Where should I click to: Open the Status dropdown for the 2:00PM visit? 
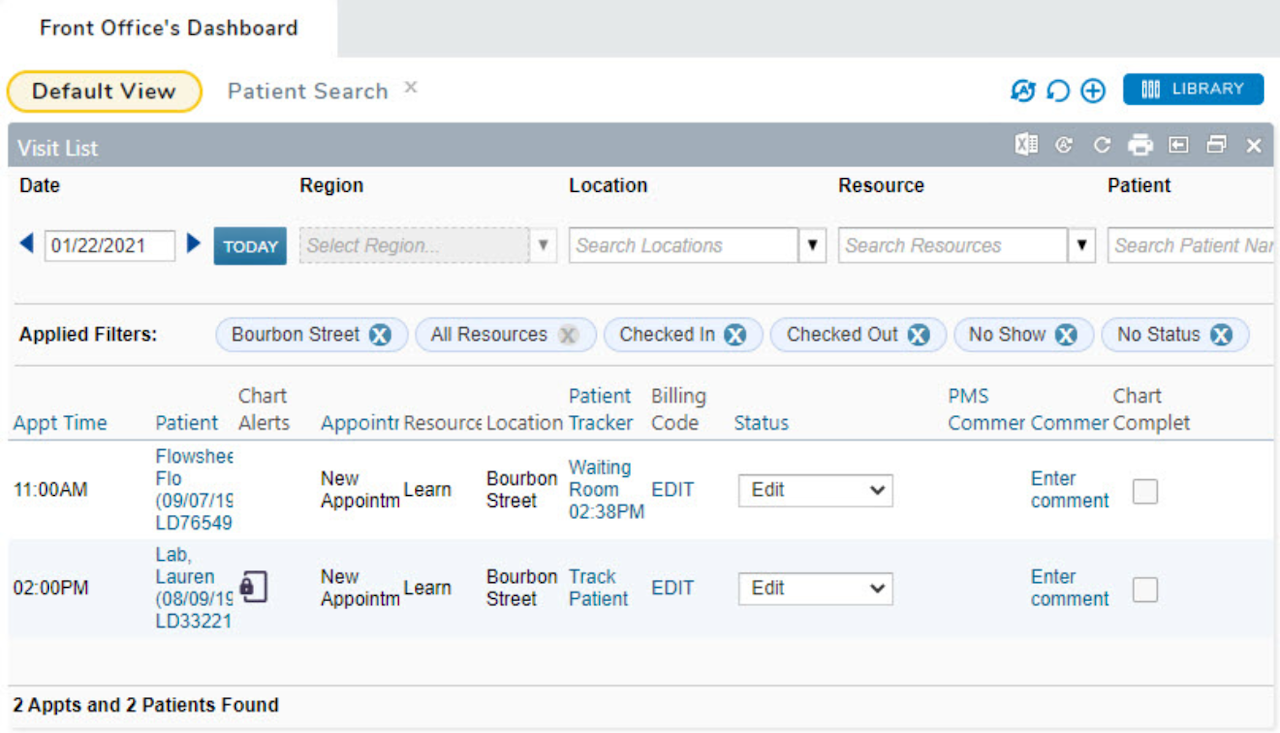coord(815,589)
